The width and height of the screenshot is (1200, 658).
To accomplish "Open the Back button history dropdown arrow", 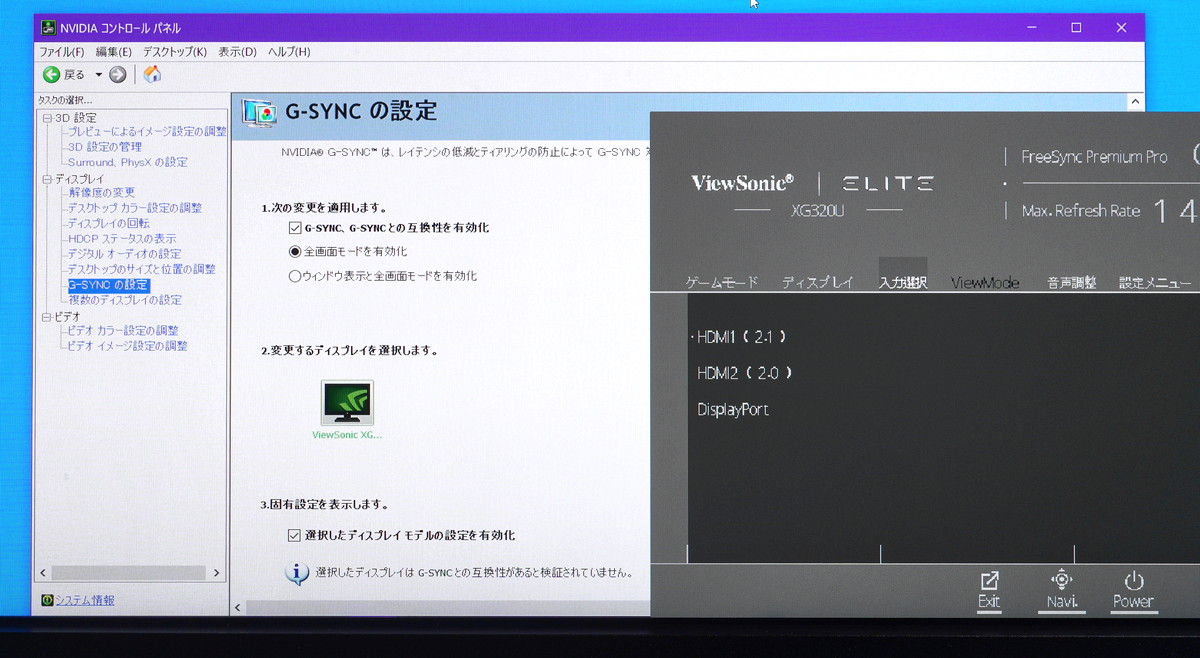I will 98,75.
